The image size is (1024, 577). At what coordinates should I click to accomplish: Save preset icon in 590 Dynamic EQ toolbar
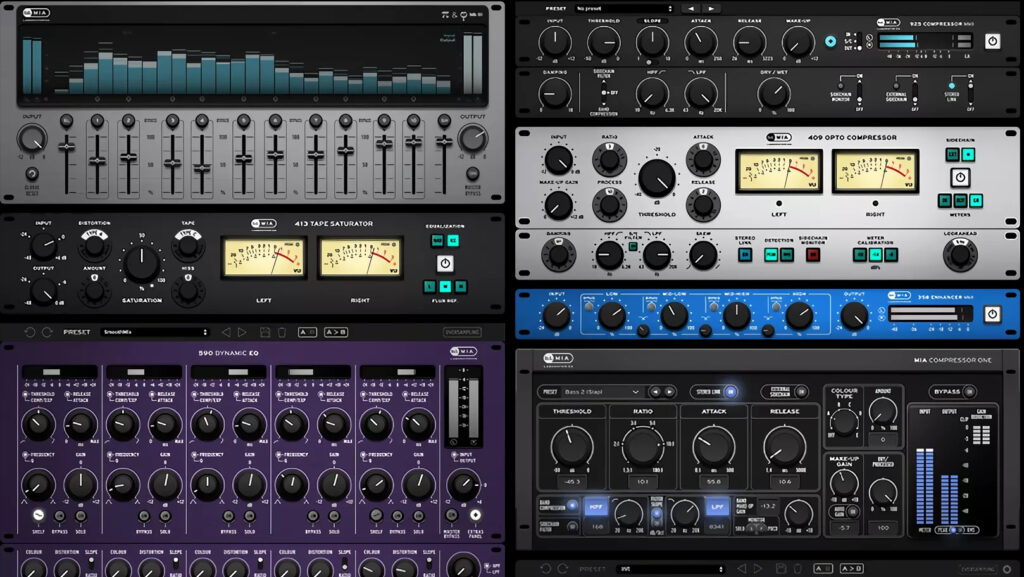tap(264, 332)
